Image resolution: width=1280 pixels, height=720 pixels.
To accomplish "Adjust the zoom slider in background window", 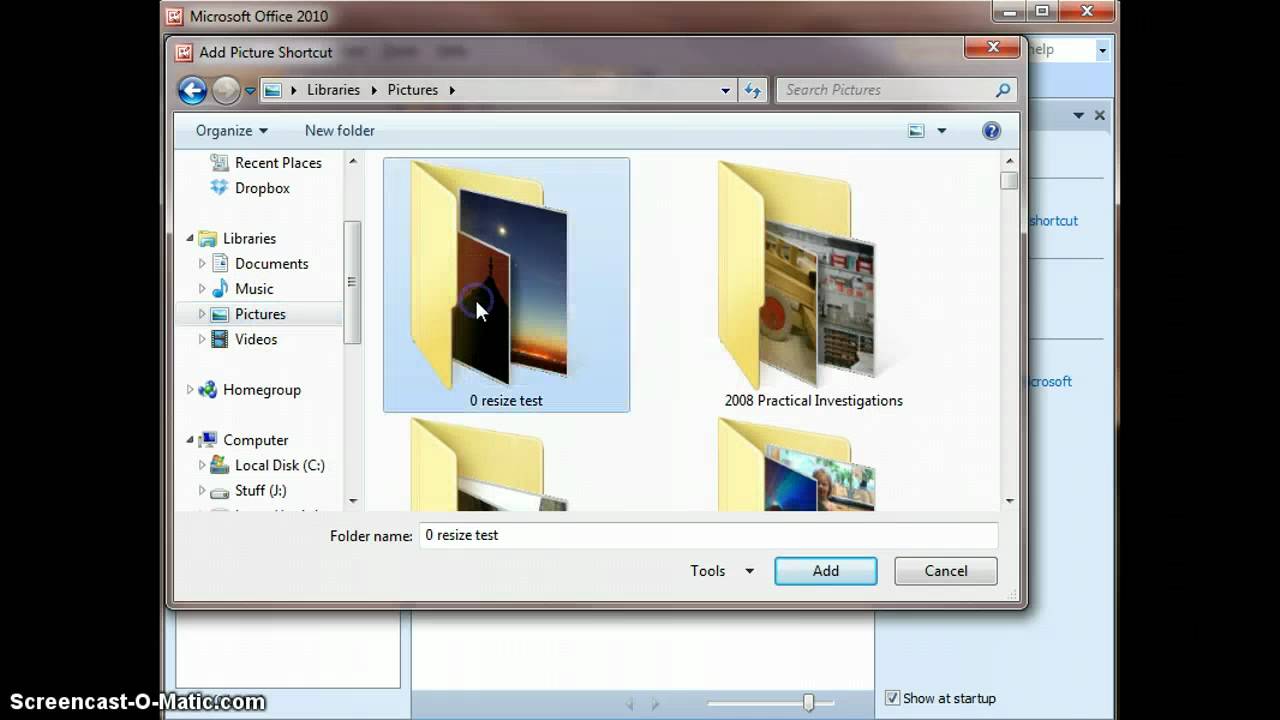I will tap(808, 703).
